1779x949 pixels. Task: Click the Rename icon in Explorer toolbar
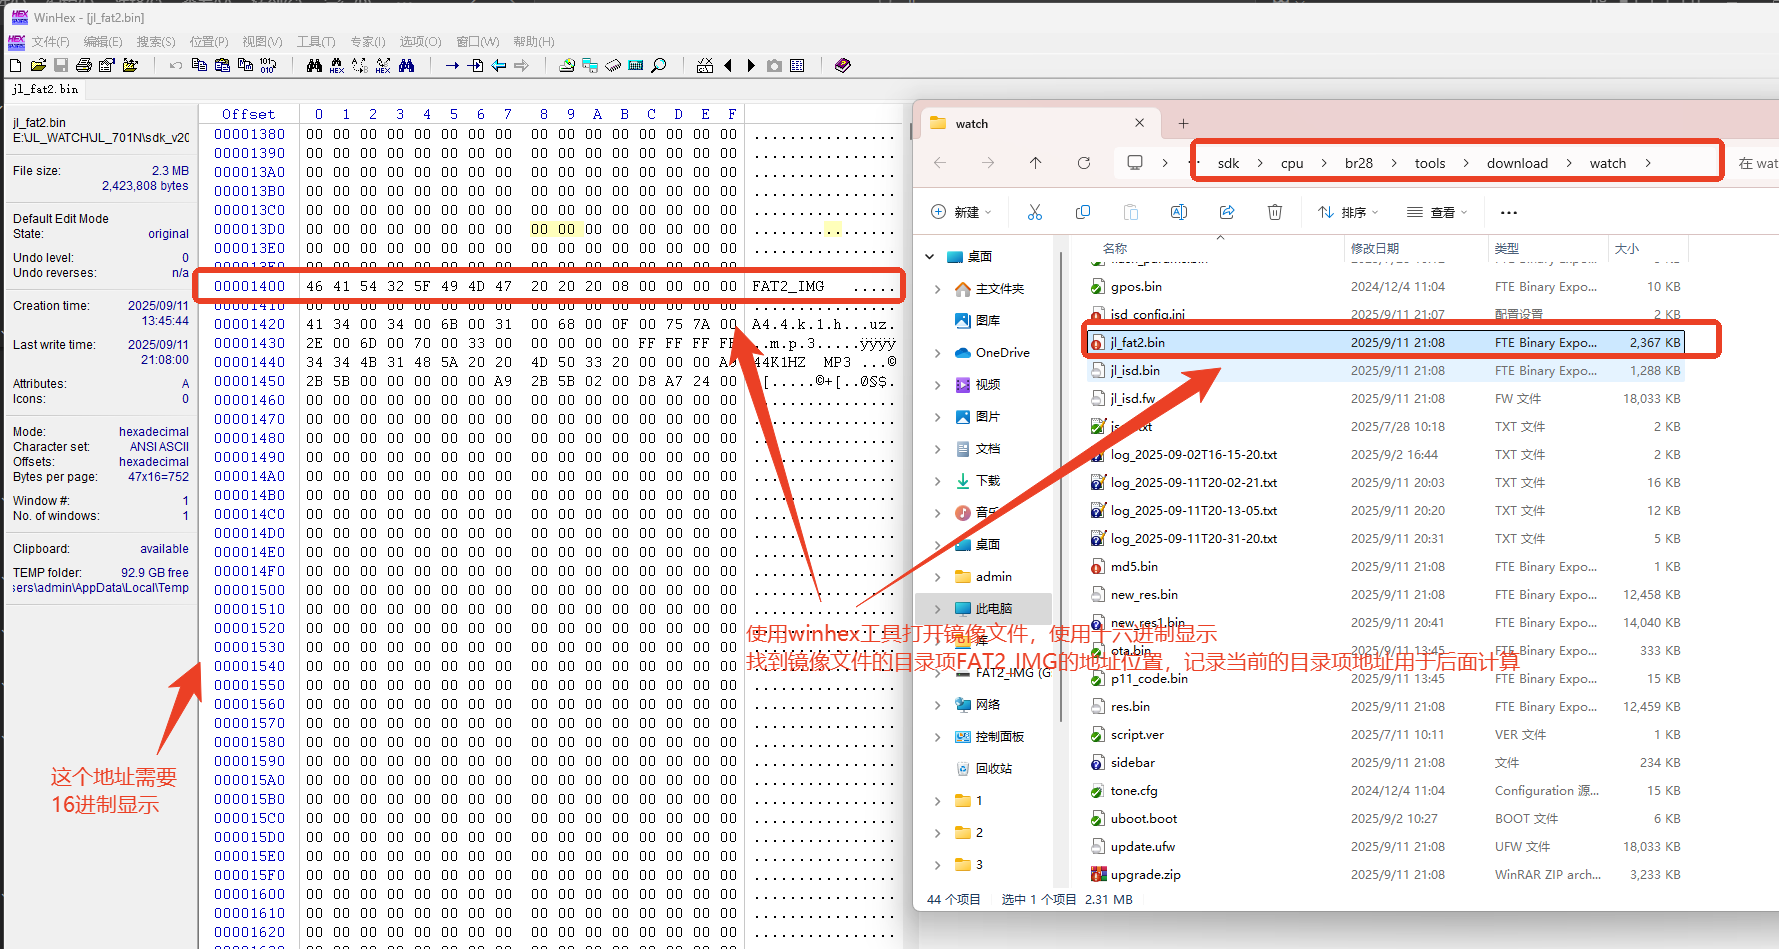(1179, 212)
